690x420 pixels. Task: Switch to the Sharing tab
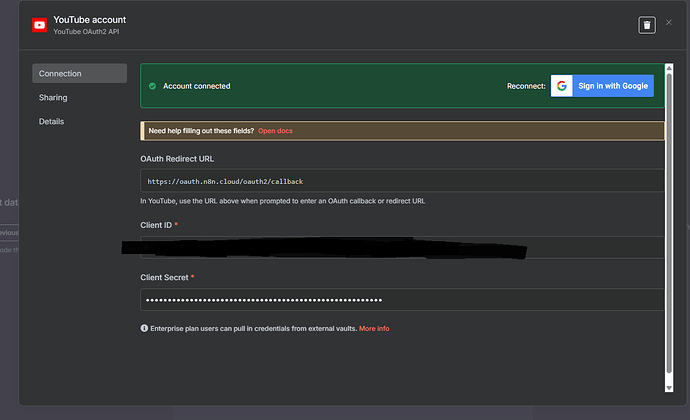53,98
